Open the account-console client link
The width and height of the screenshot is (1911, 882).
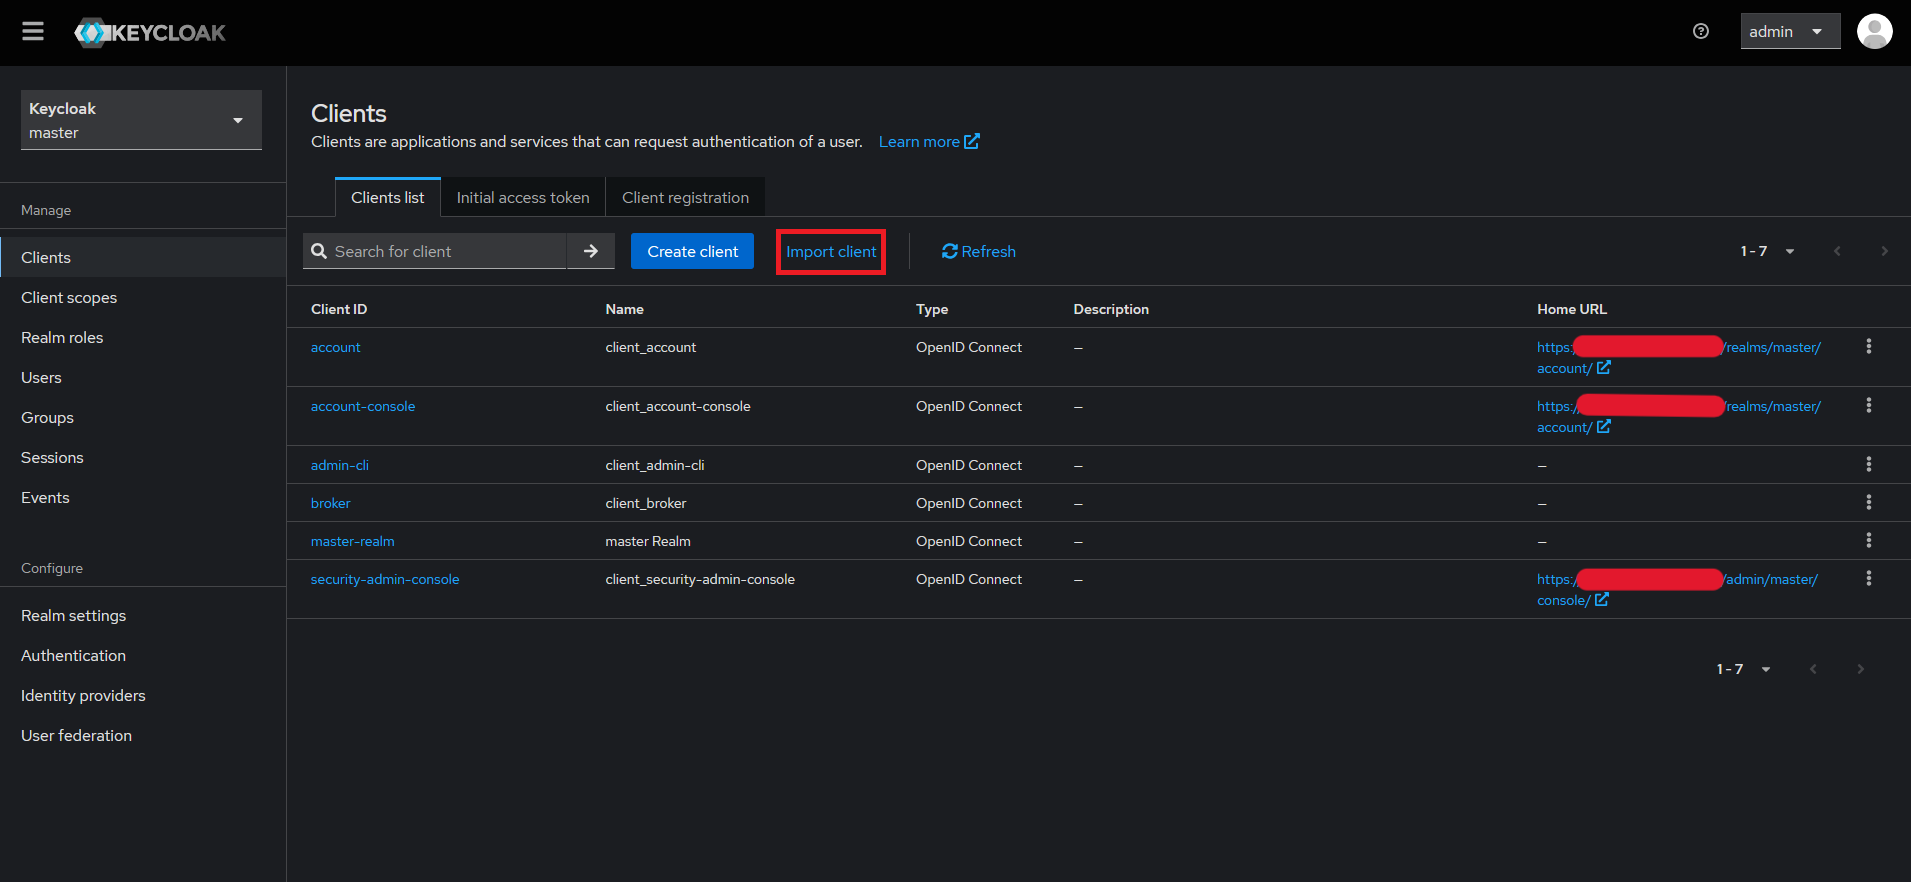[x=363, y=406]
